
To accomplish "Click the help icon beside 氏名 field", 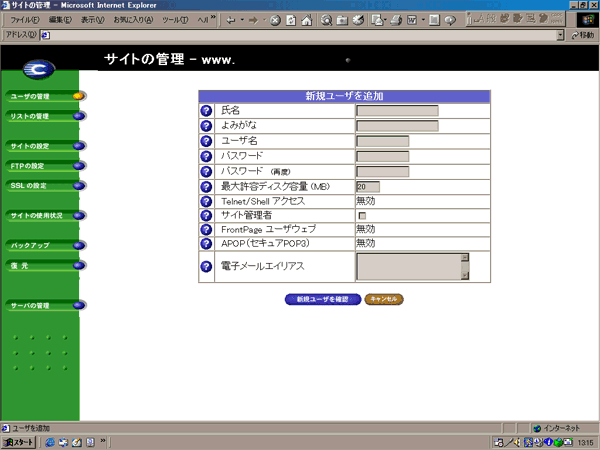I will click(x=207, y=111).
